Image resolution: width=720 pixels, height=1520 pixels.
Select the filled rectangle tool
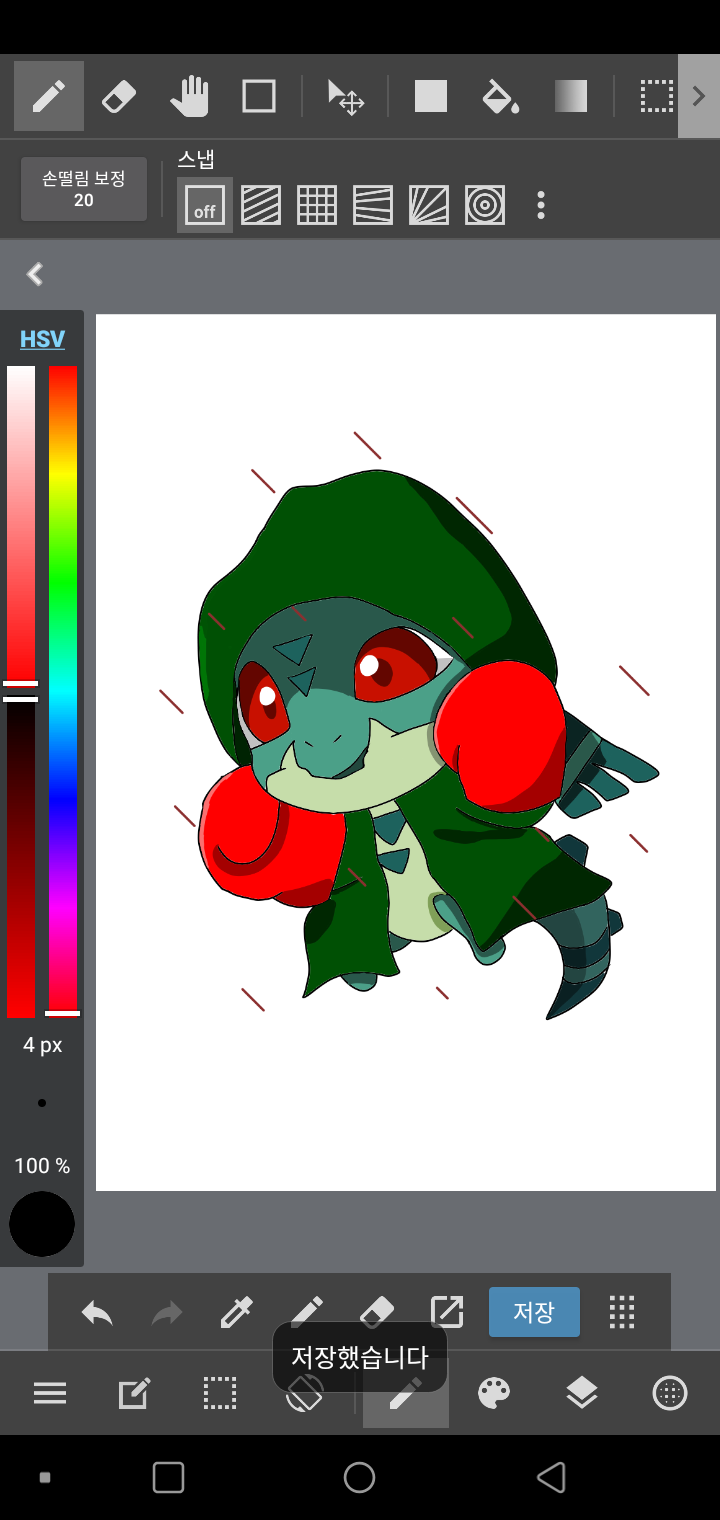point(431,97)
